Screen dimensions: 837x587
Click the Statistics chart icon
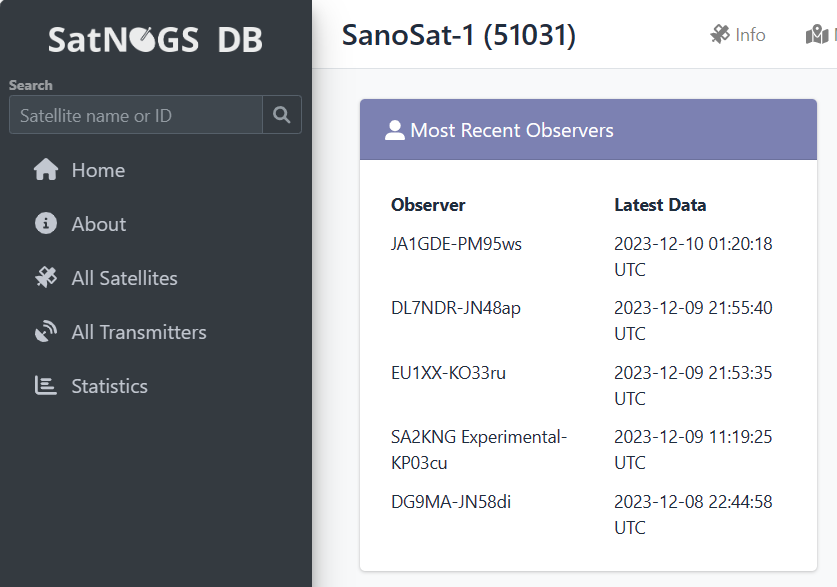[46, 385]
